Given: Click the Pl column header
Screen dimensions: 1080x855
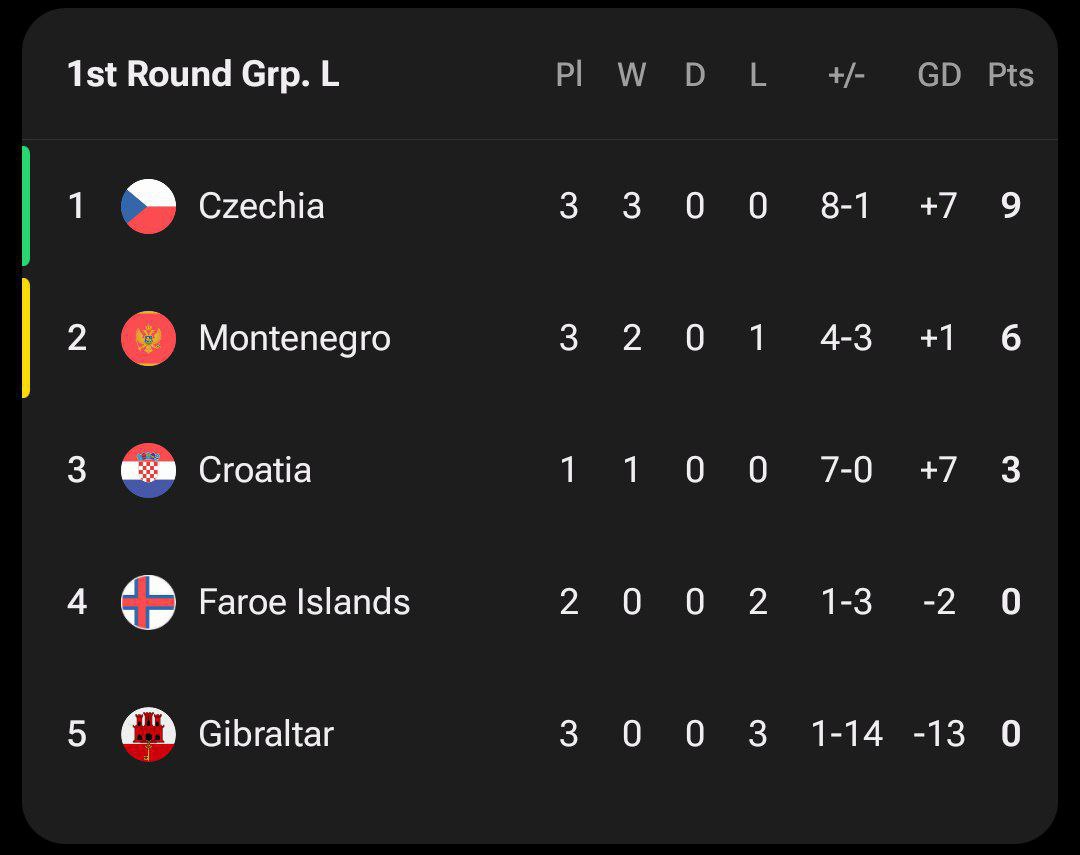Looking at the screenshot, I should click(x=569, y=75).
